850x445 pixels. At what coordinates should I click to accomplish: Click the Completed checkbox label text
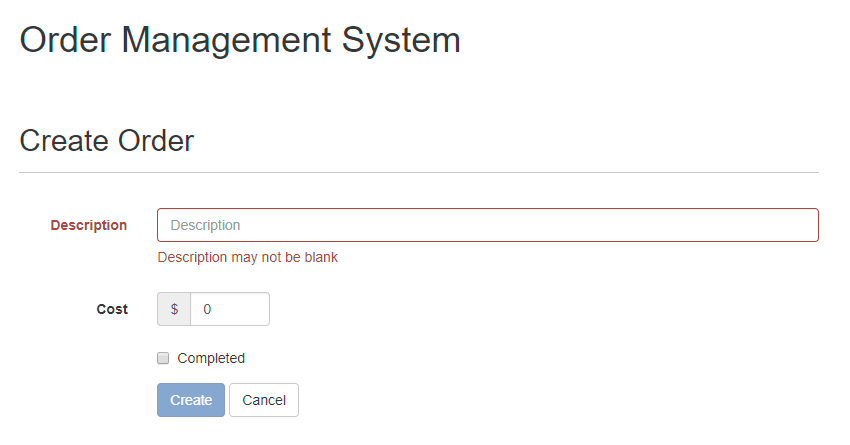[x=211, y=358]
